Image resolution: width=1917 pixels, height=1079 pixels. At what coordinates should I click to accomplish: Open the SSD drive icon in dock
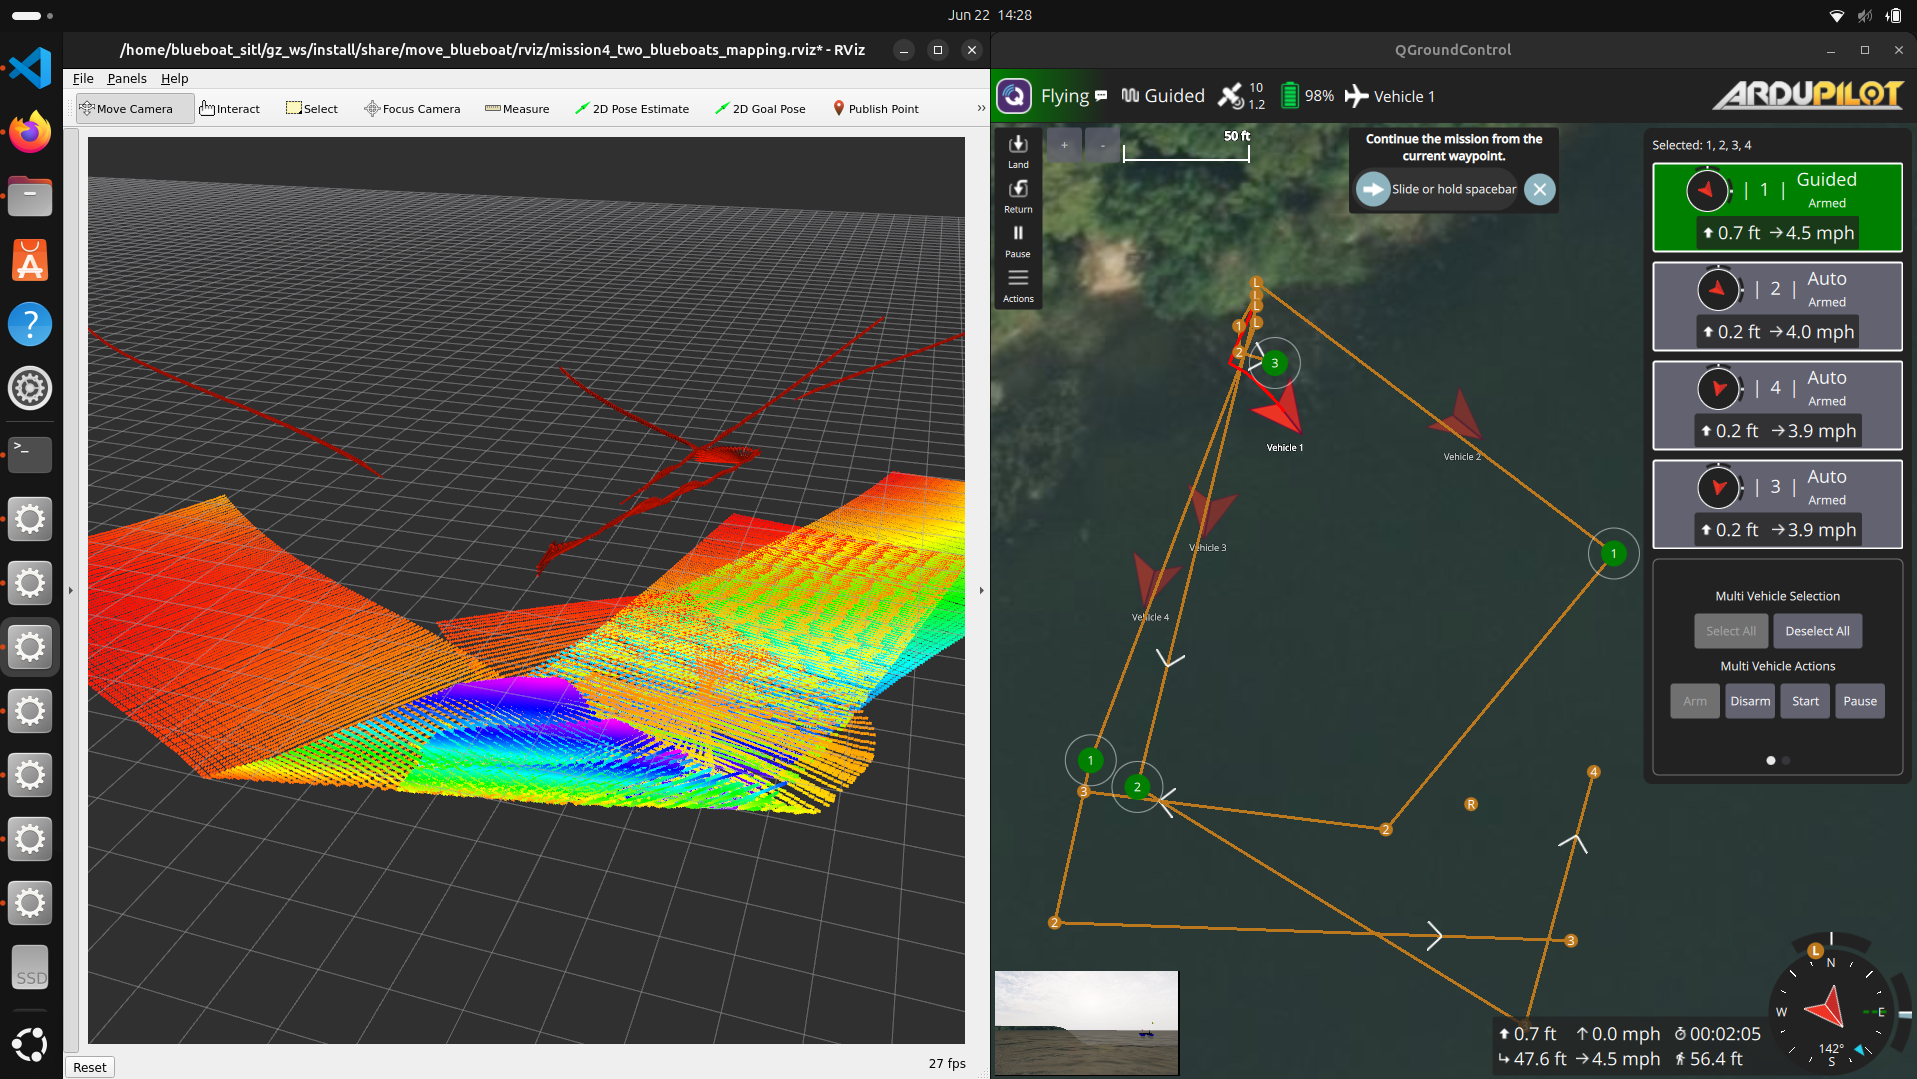point(30,967)
